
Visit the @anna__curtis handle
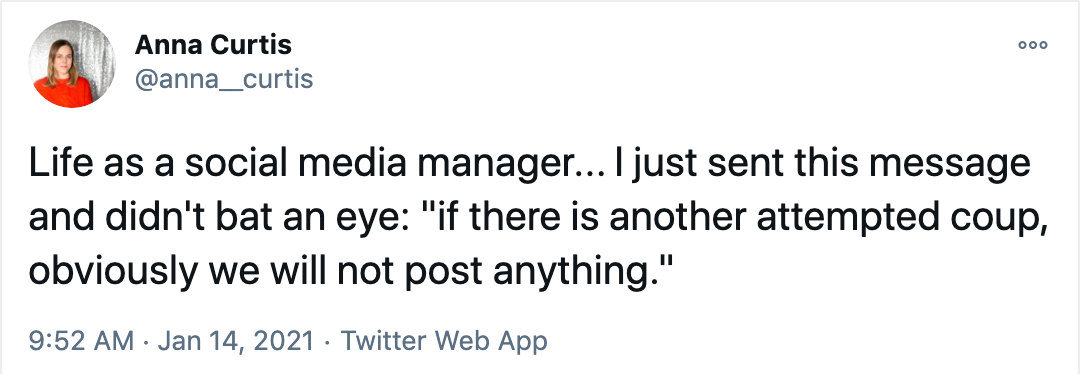point(224,79)
